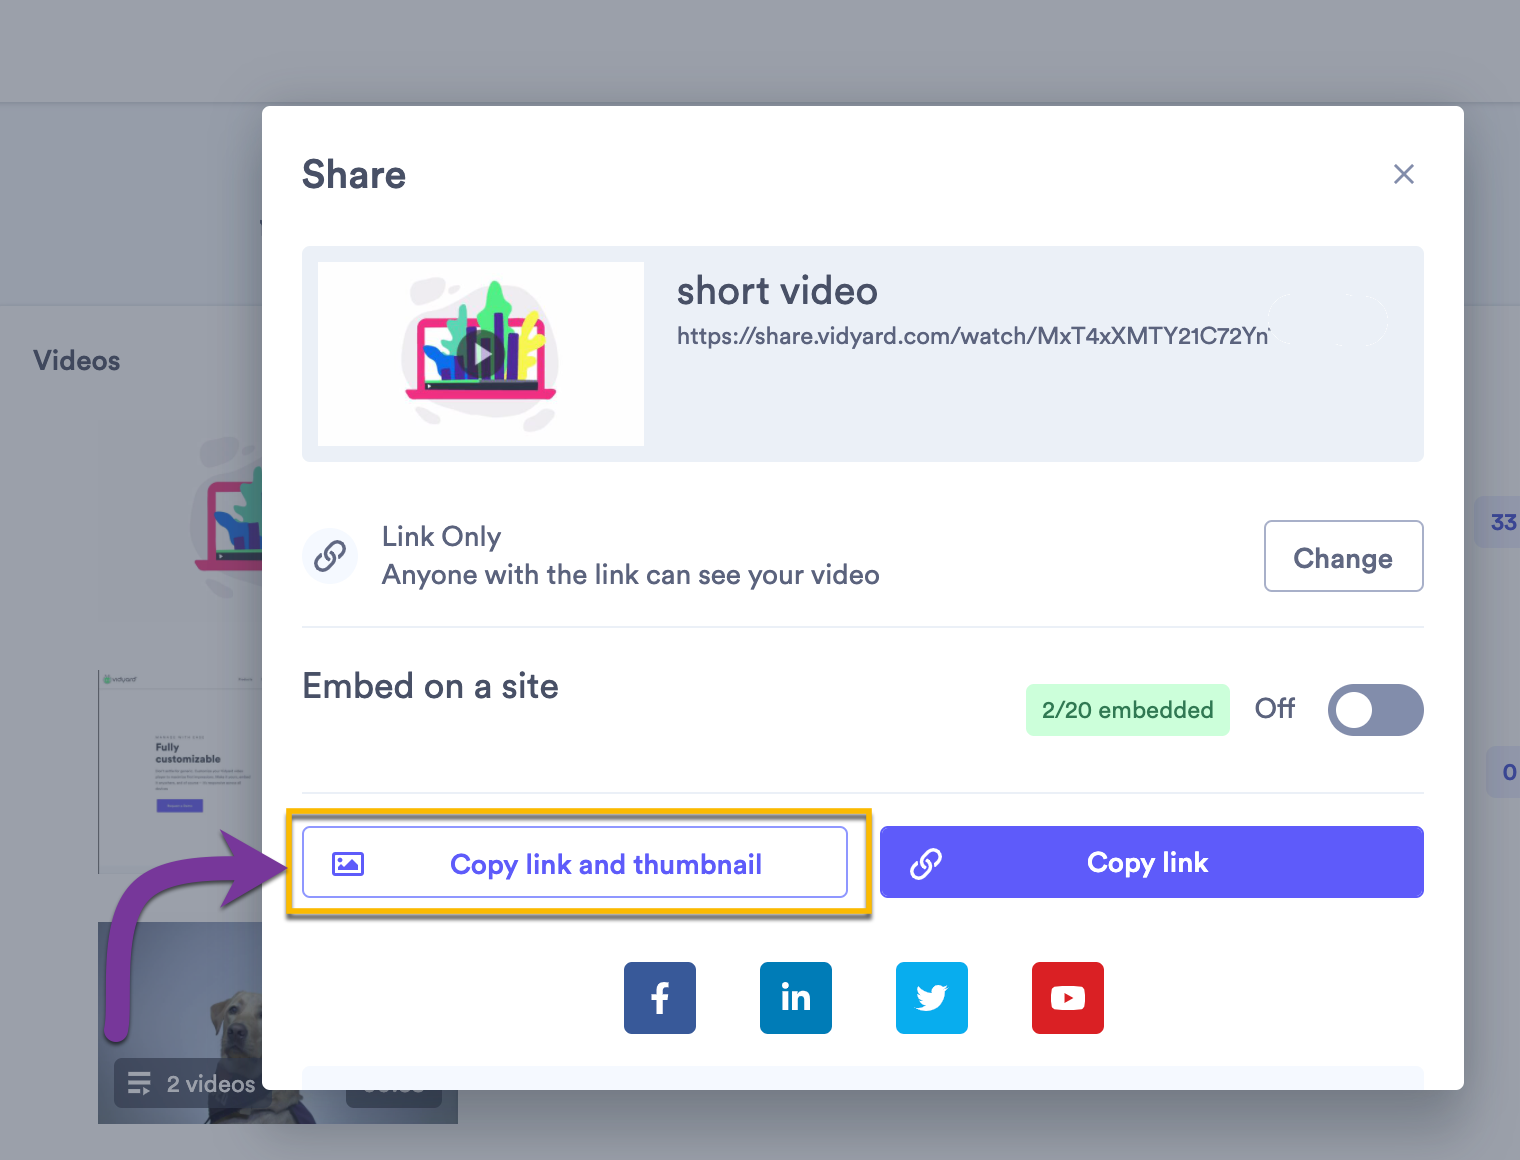Click the playlist icon on the 2 videos thumbnail
Viewport: 1520px width, 1160px height.
pyautogui.click(x=139, y=1082)
